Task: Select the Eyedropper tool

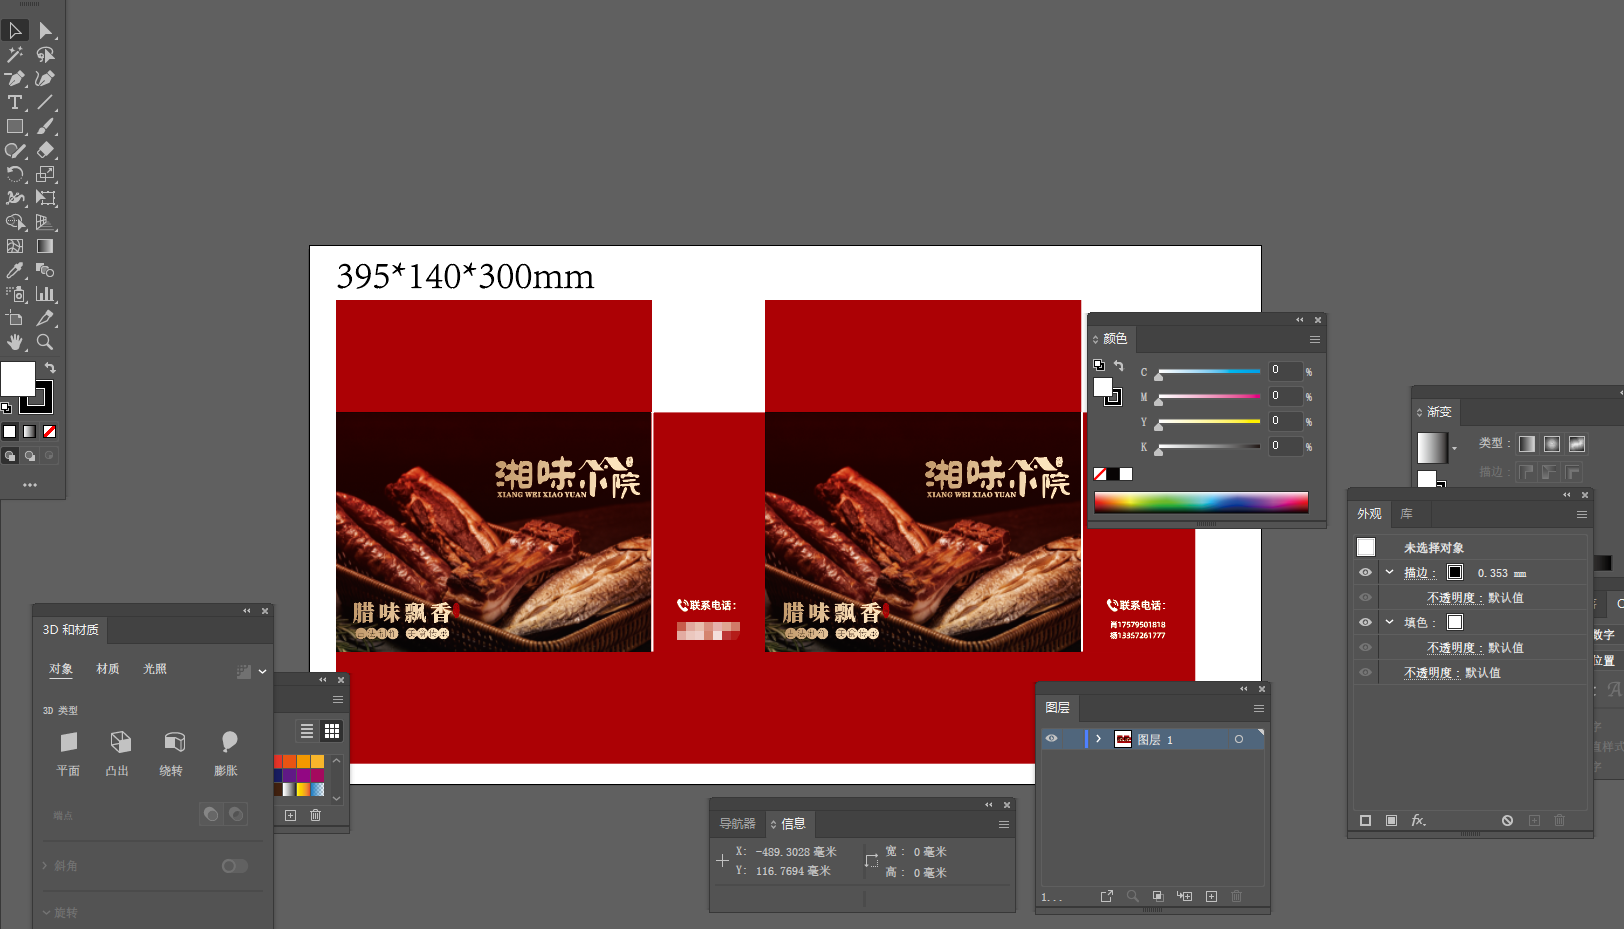Action: click(x=15, y=270)
